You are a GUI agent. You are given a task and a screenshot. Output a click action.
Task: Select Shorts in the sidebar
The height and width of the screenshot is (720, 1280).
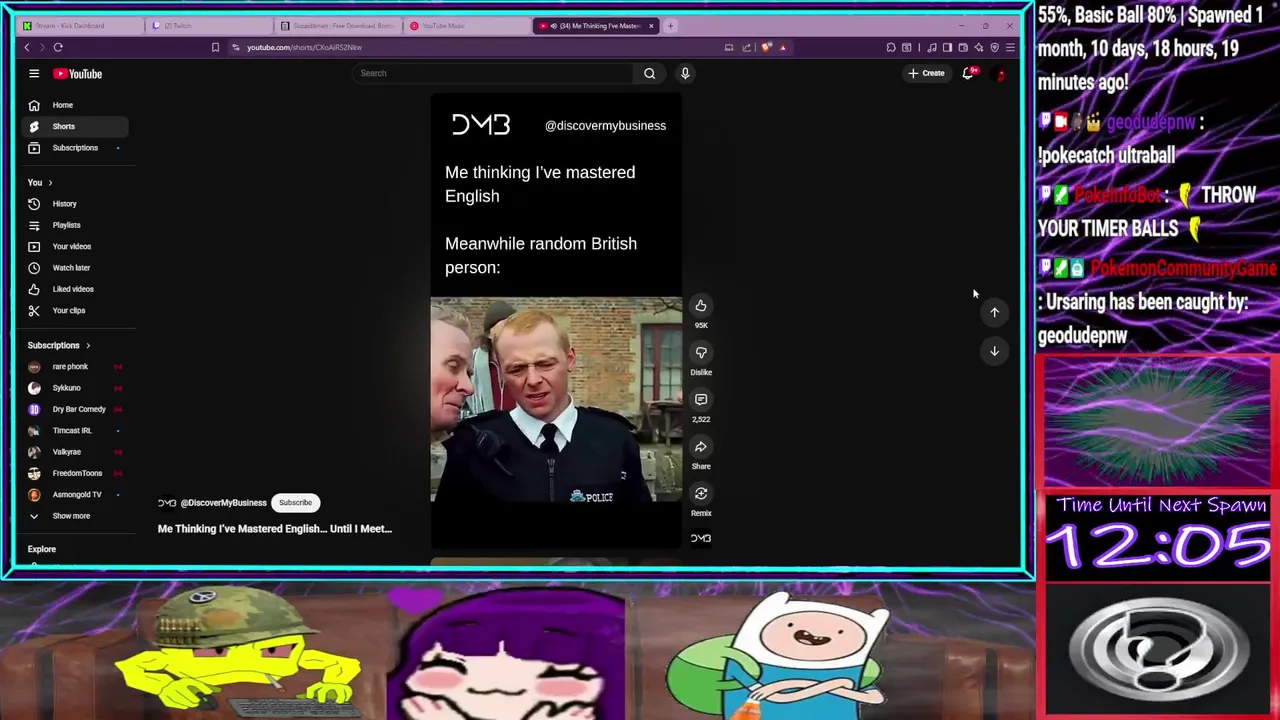point(74,126)
